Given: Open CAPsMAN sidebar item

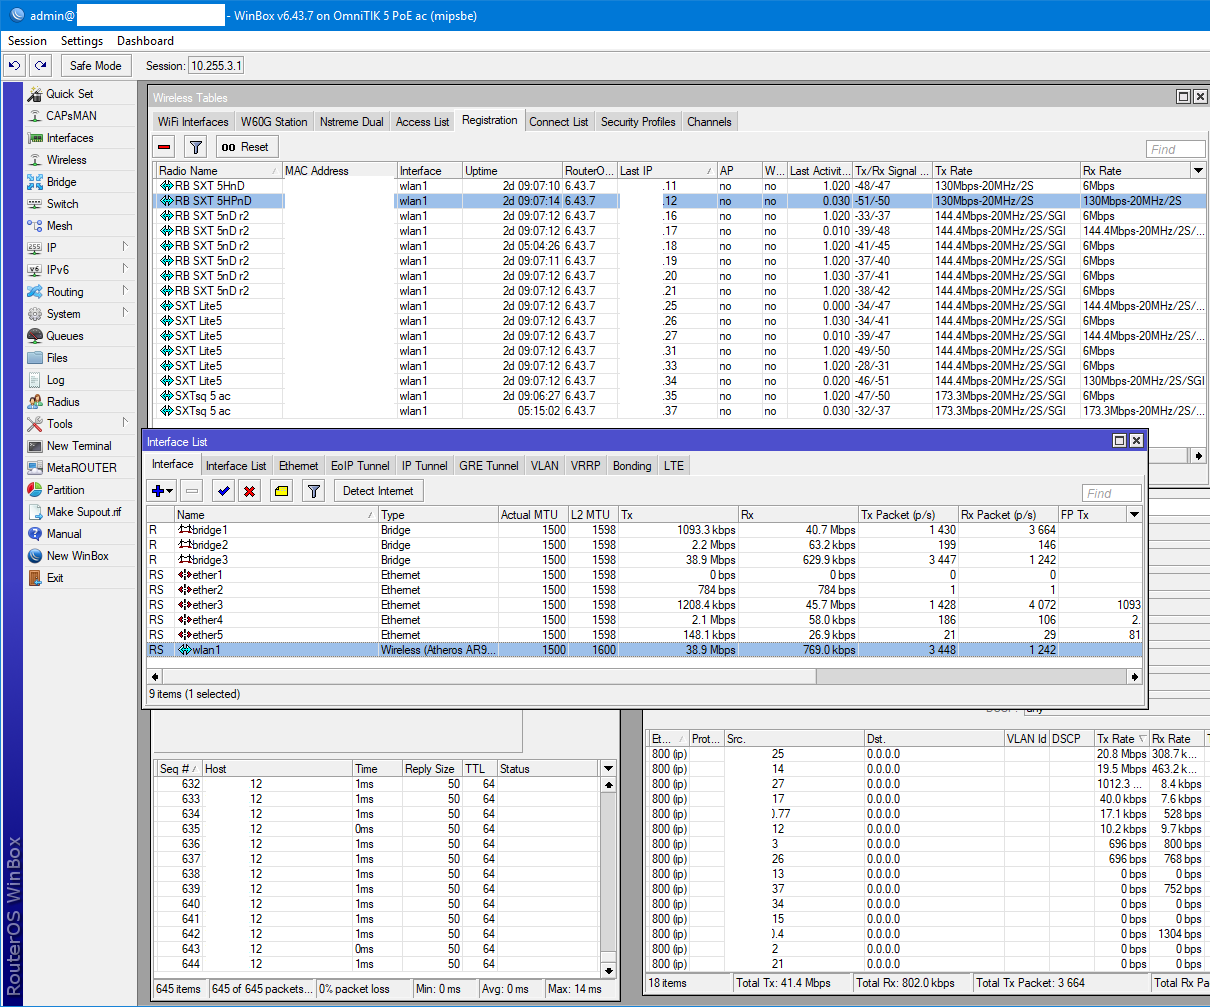Looking at the screenshot, I should (x=71, y=116).
